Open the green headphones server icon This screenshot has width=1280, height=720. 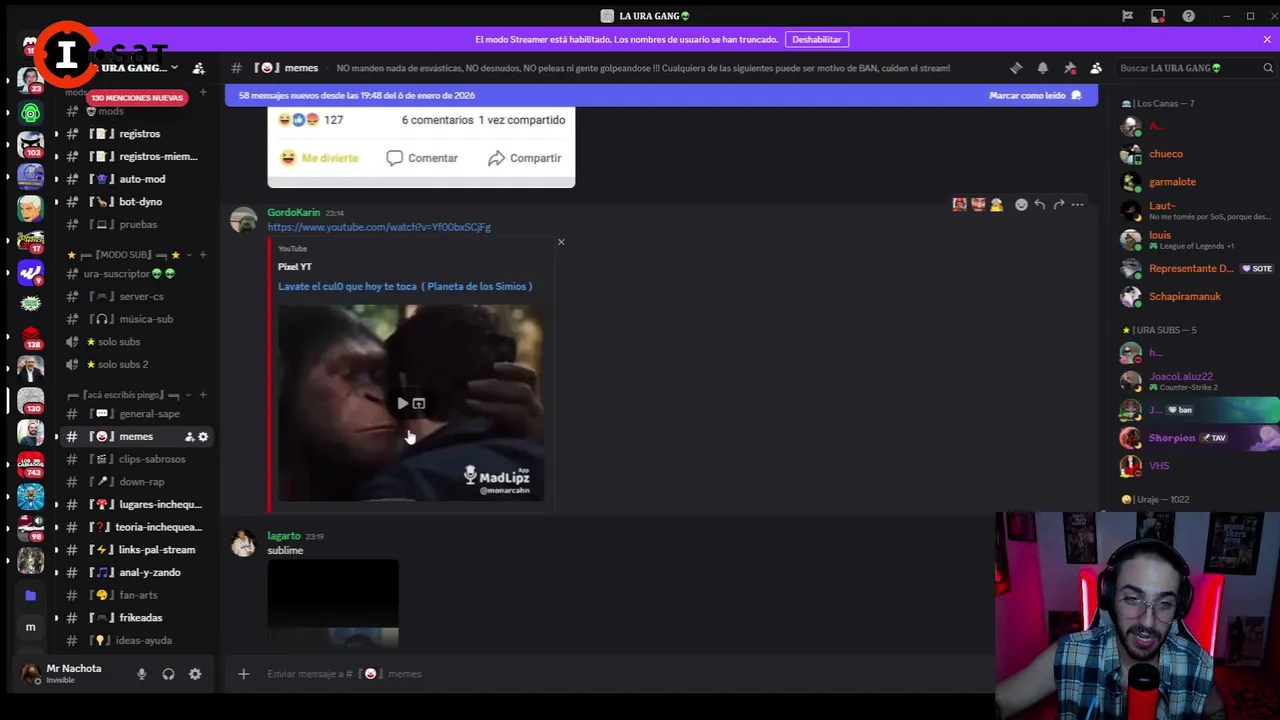click(30, 113)
